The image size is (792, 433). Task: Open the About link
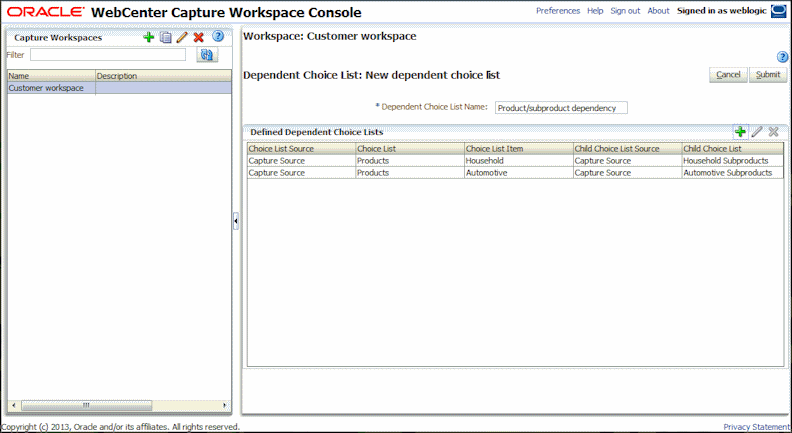tap(658, 11)
